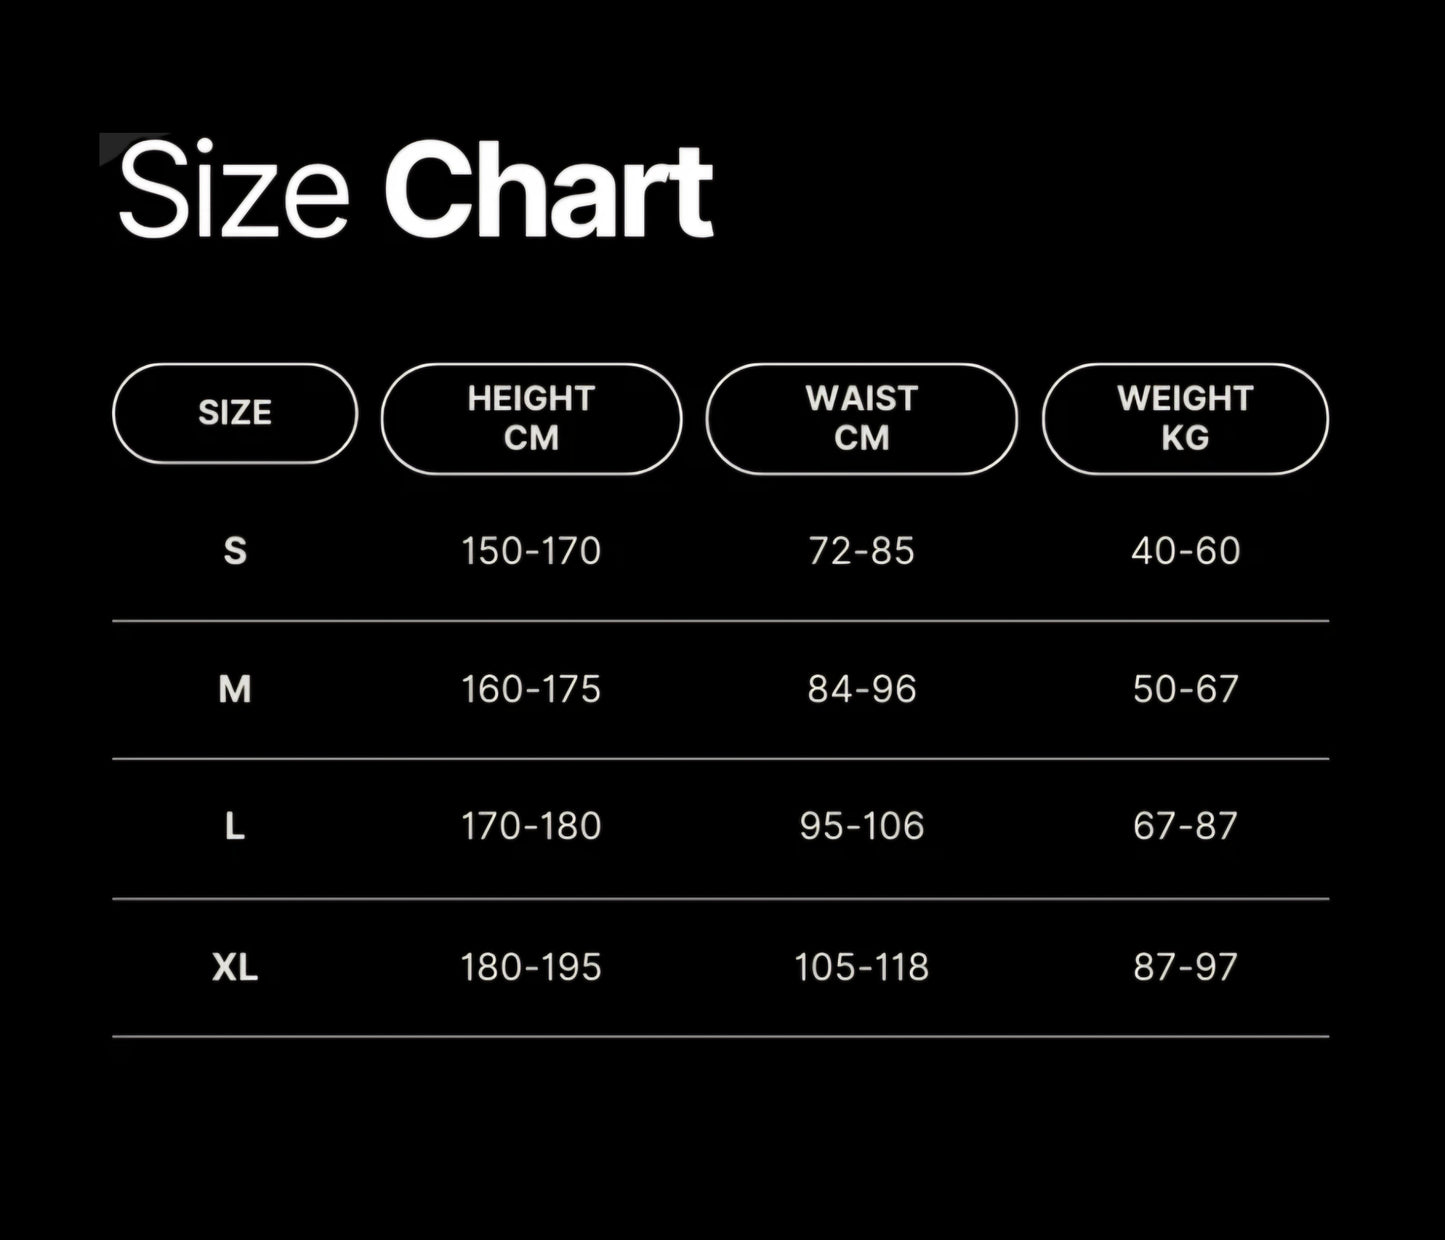
Task: Click the 87-97 weight value
Action: pos(1185,967)
